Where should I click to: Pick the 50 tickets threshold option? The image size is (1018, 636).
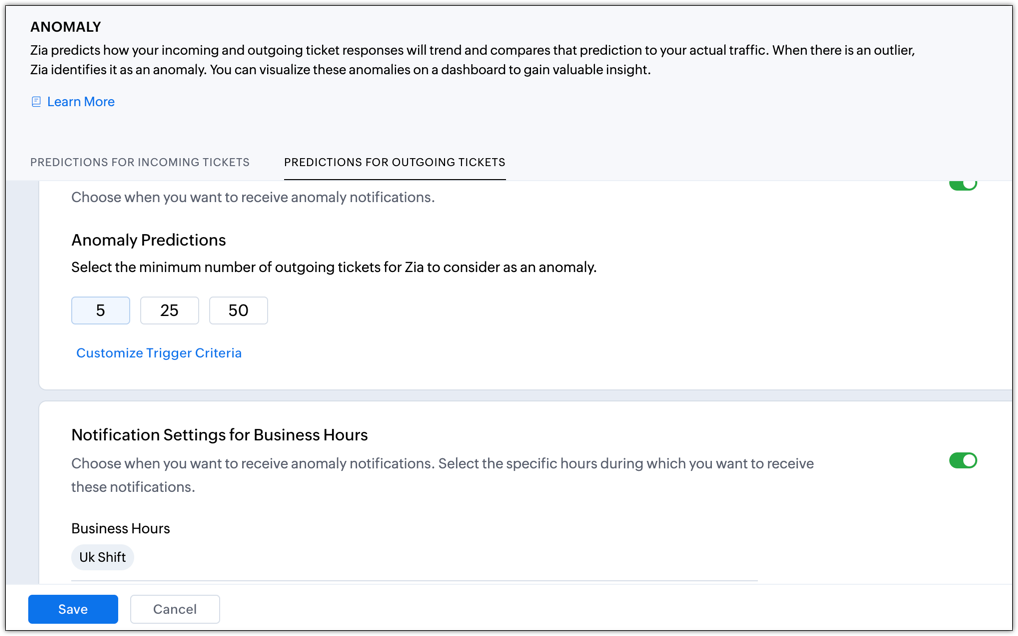coord(238,310)
